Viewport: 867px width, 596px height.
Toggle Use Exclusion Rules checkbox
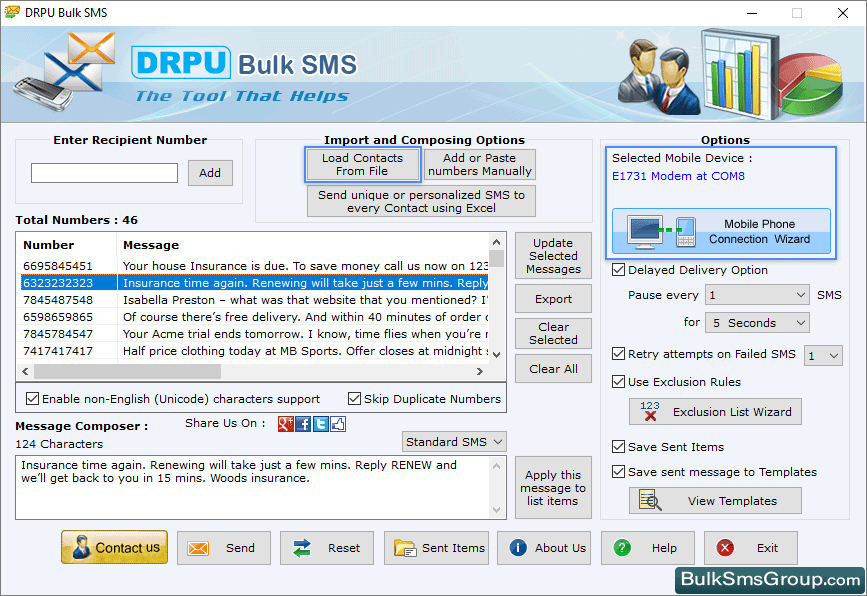click(x=618, y=381)
